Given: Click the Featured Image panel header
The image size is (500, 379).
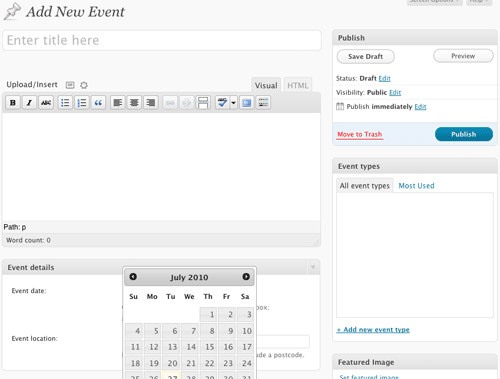Looking at the screenshot, I should [415, 362].
